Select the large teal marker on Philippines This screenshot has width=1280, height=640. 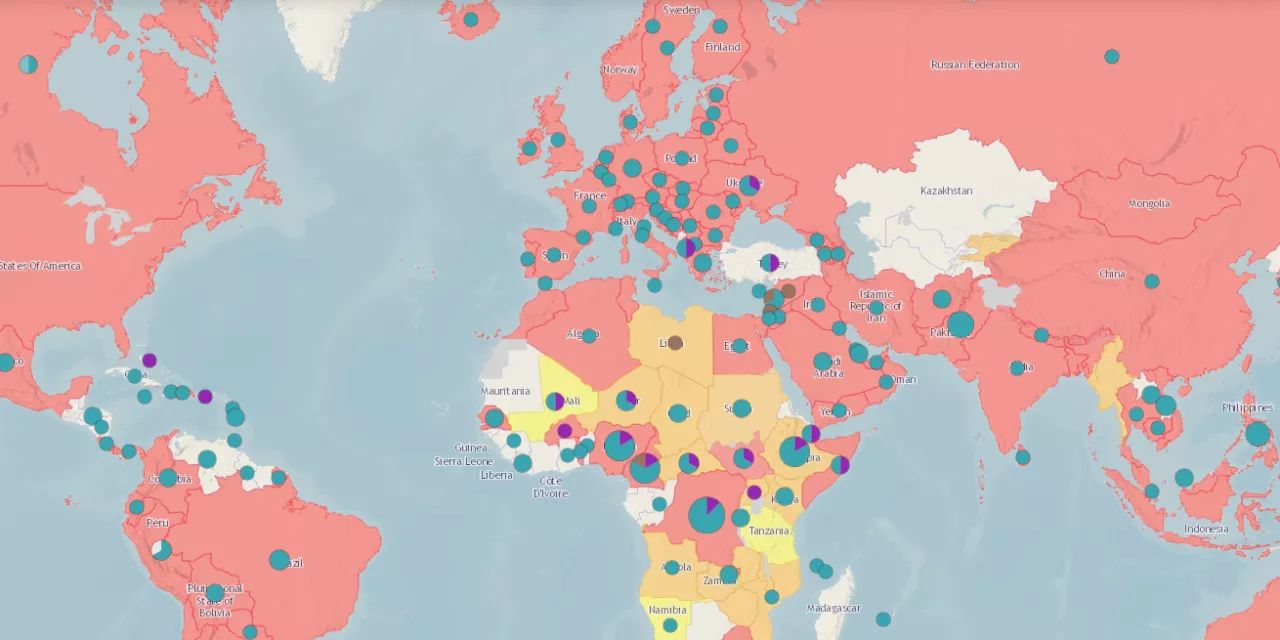1257,434
